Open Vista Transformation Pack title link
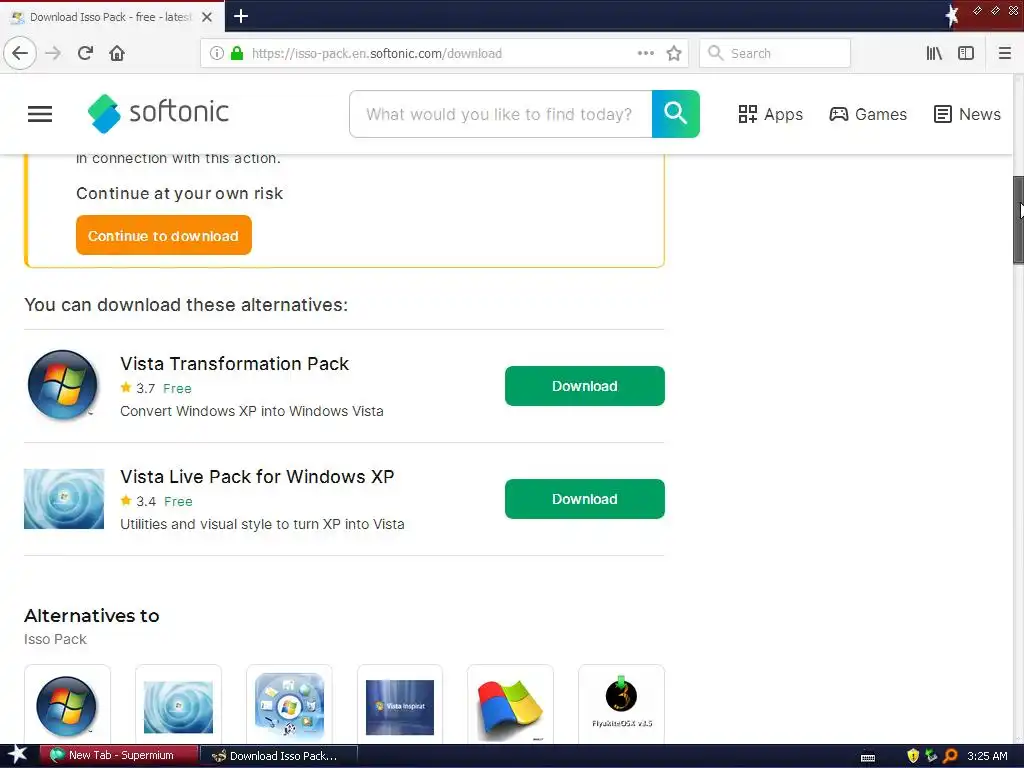 [234, 364]
